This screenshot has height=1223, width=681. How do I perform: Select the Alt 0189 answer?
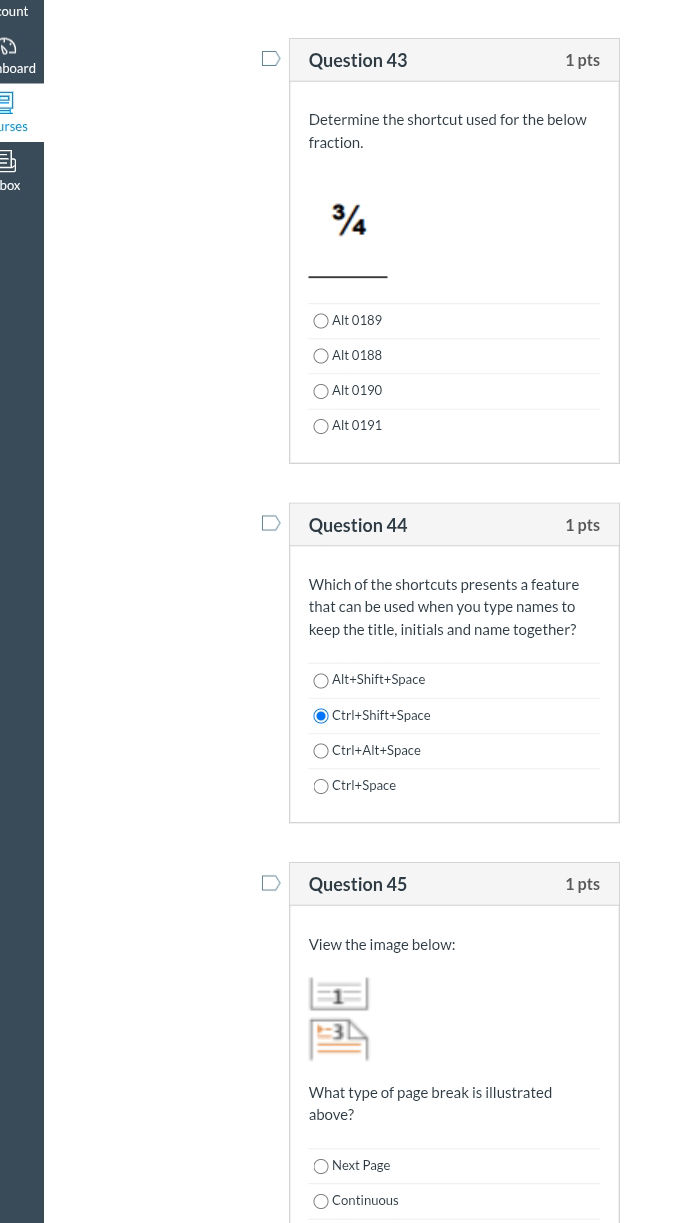coord(320,320)
